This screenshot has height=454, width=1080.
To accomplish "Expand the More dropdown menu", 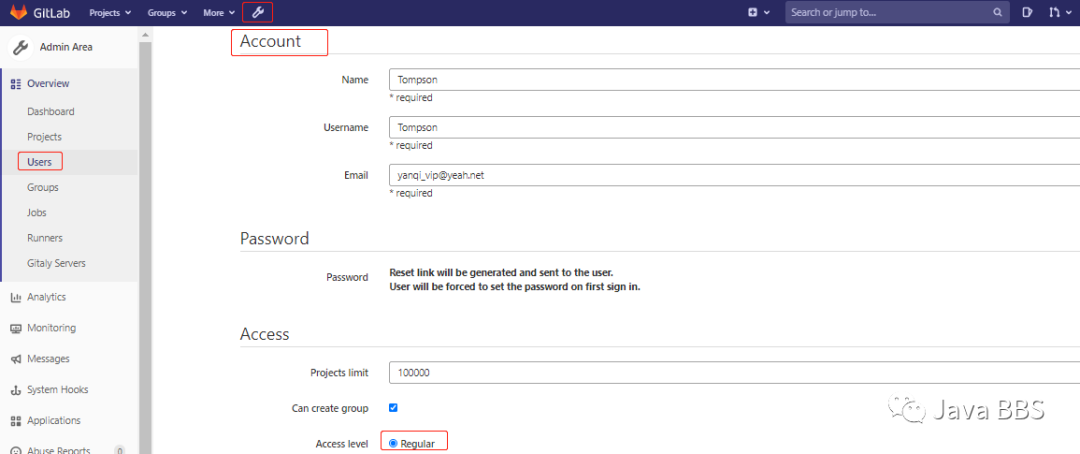I will [x=218, y=13].
